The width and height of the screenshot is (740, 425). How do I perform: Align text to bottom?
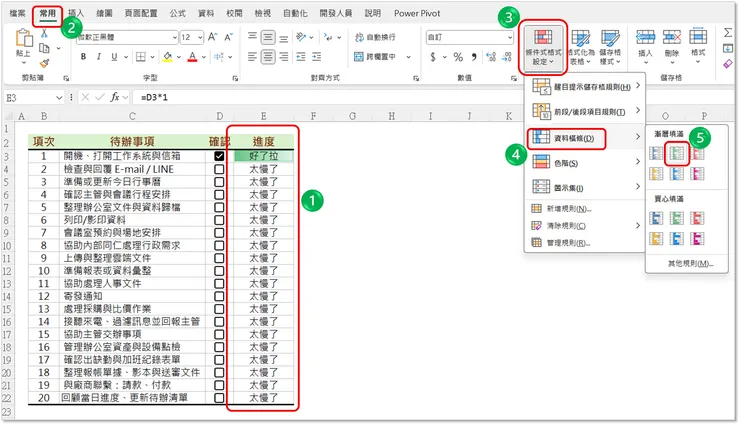284,37
